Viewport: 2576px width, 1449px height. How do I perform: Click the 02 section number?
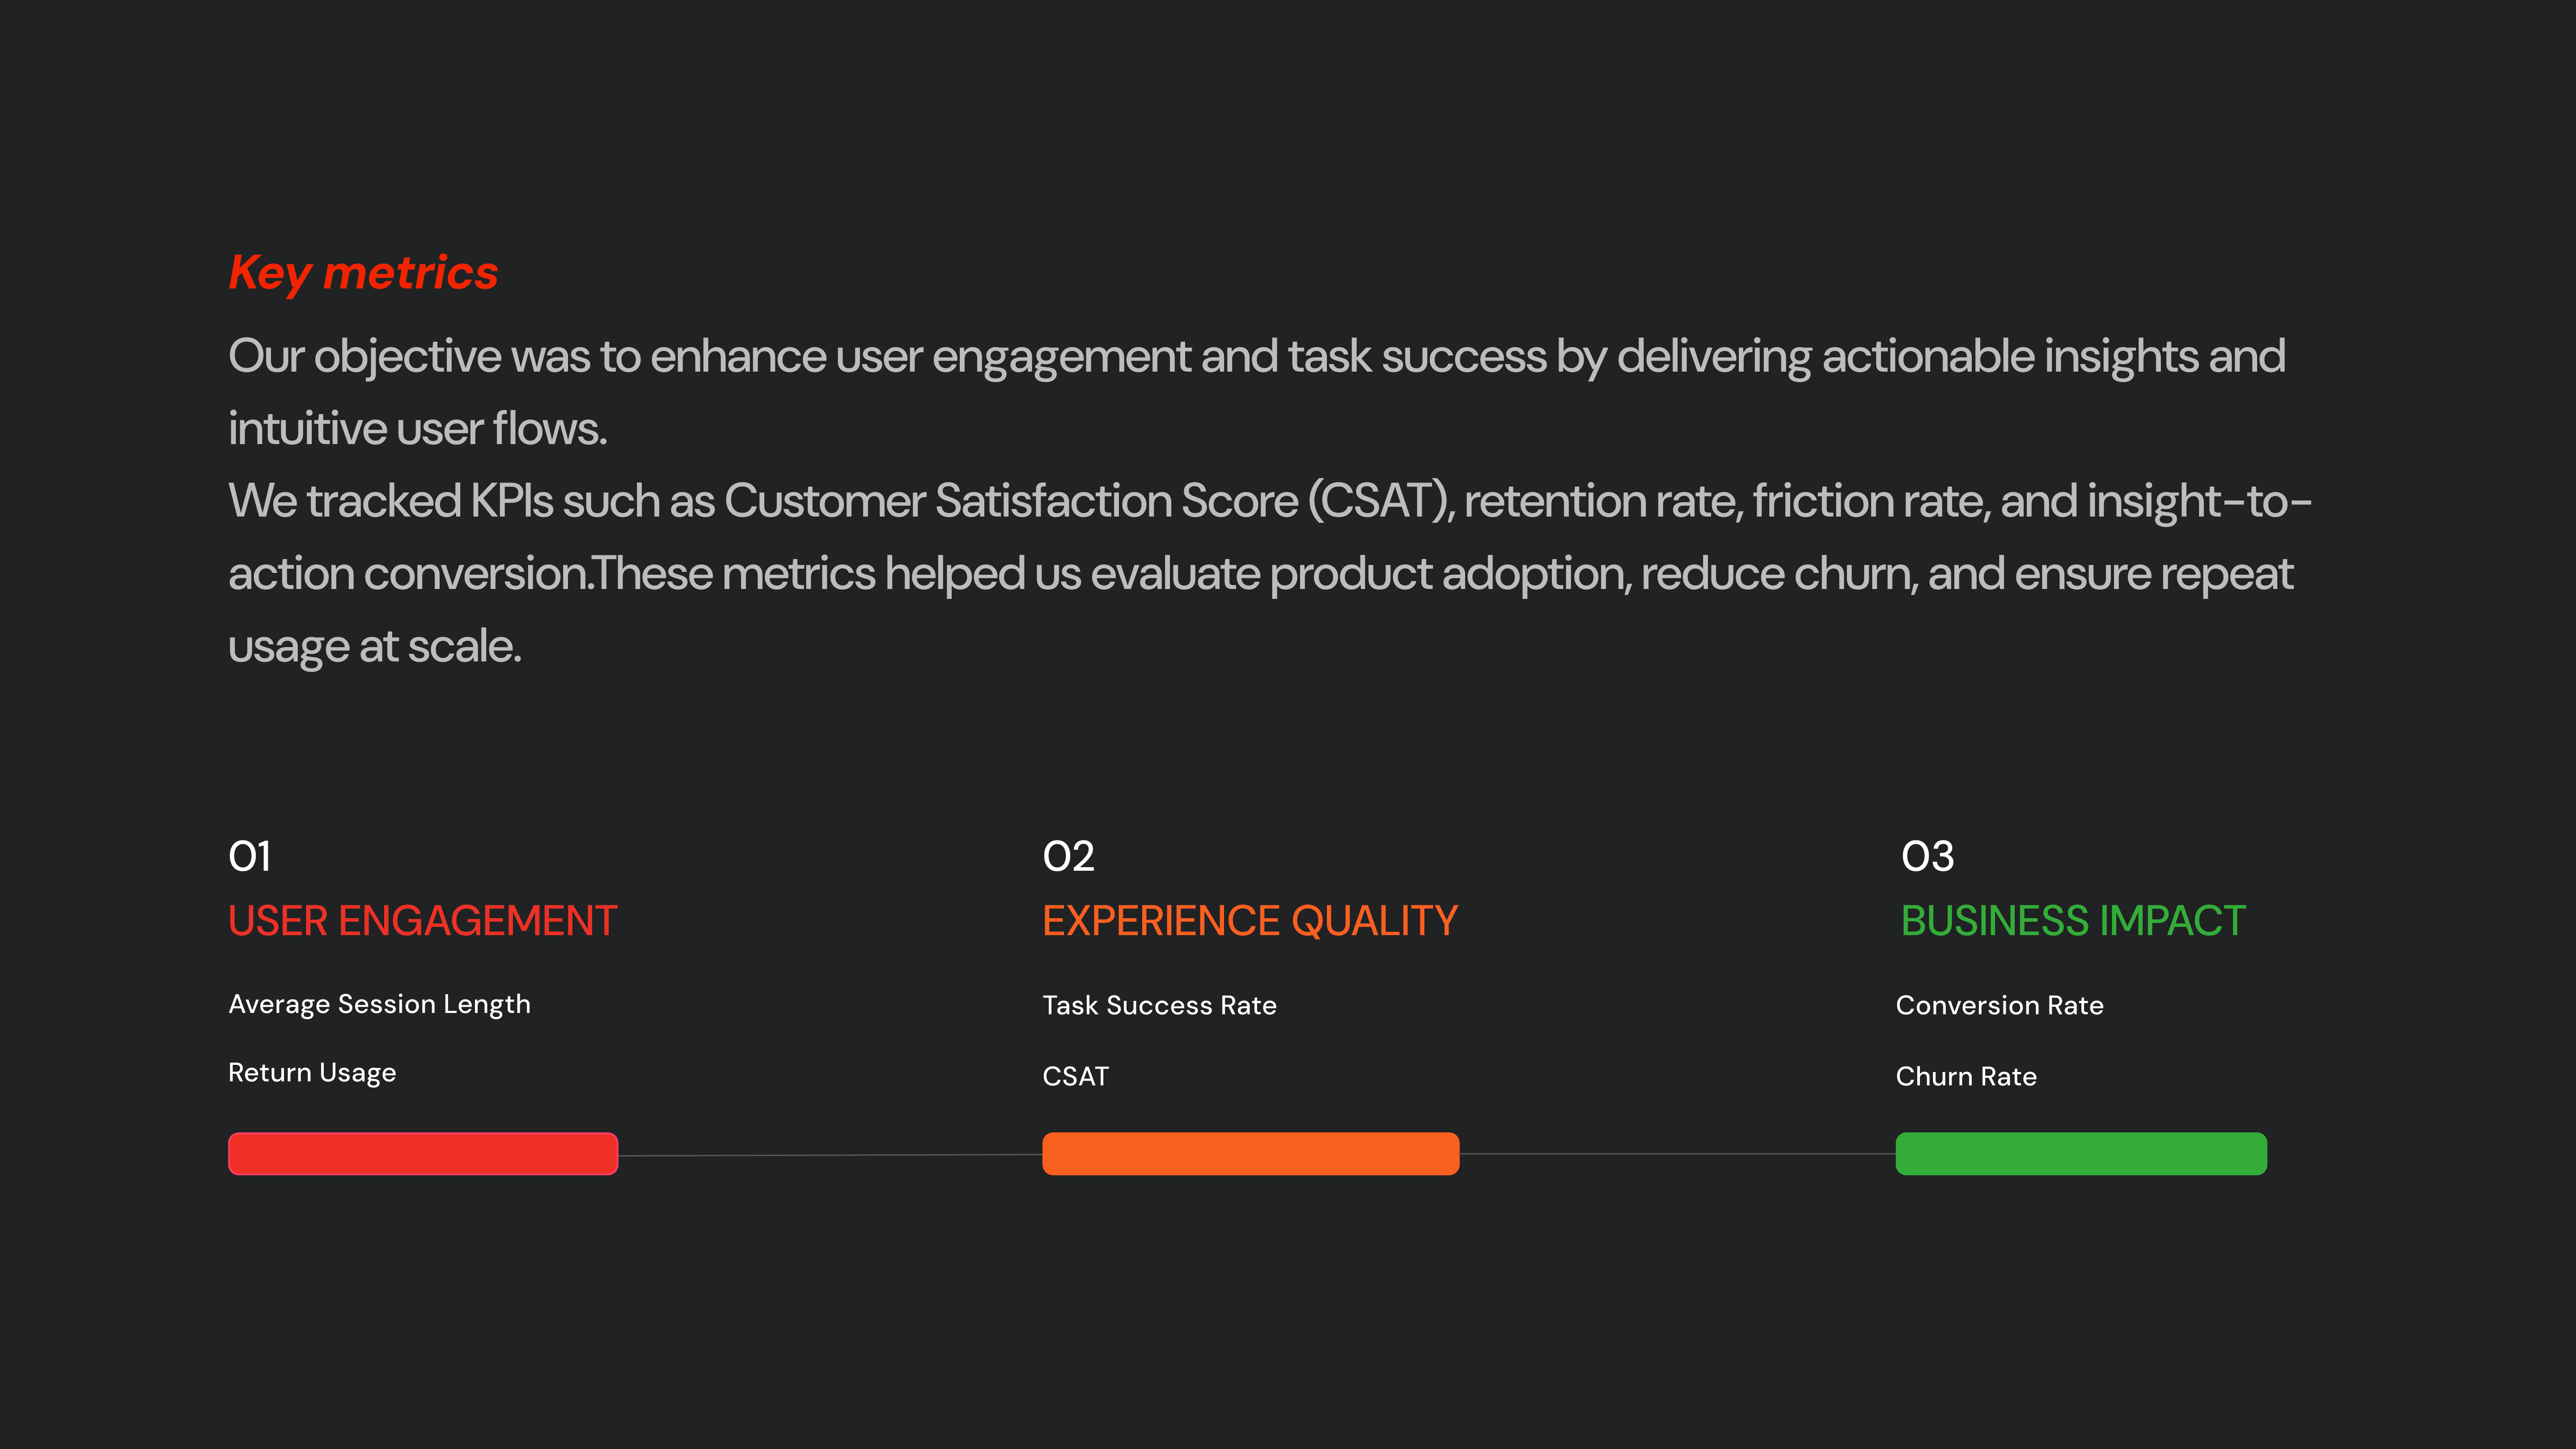pos(1068,857)
